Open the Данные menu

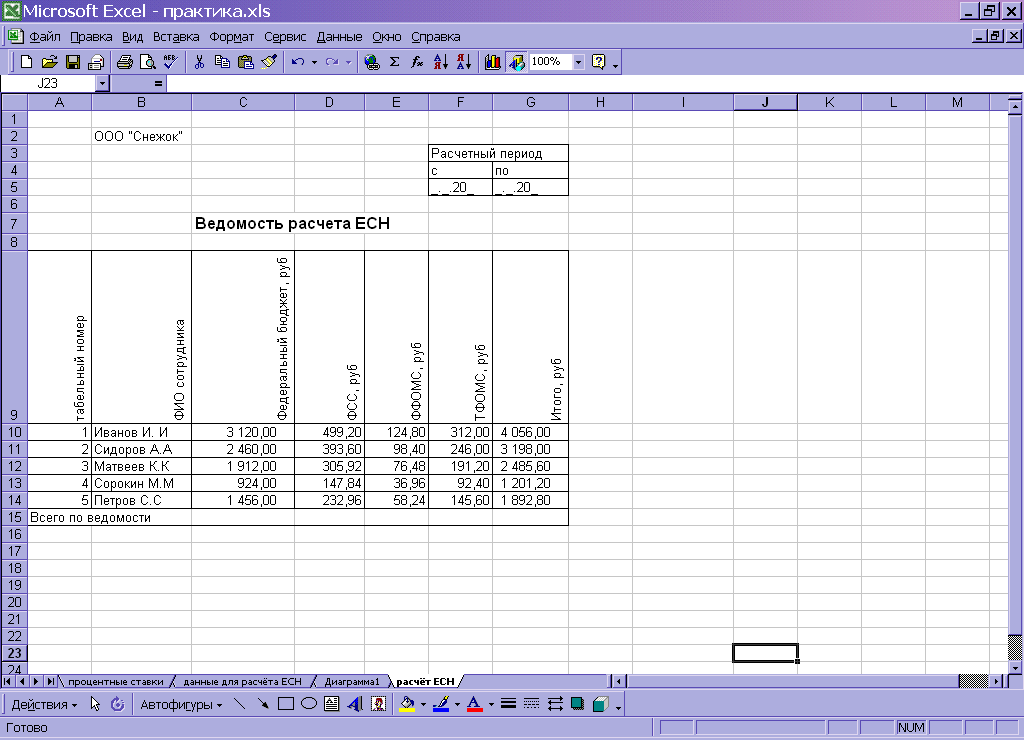tap(339, 37)
